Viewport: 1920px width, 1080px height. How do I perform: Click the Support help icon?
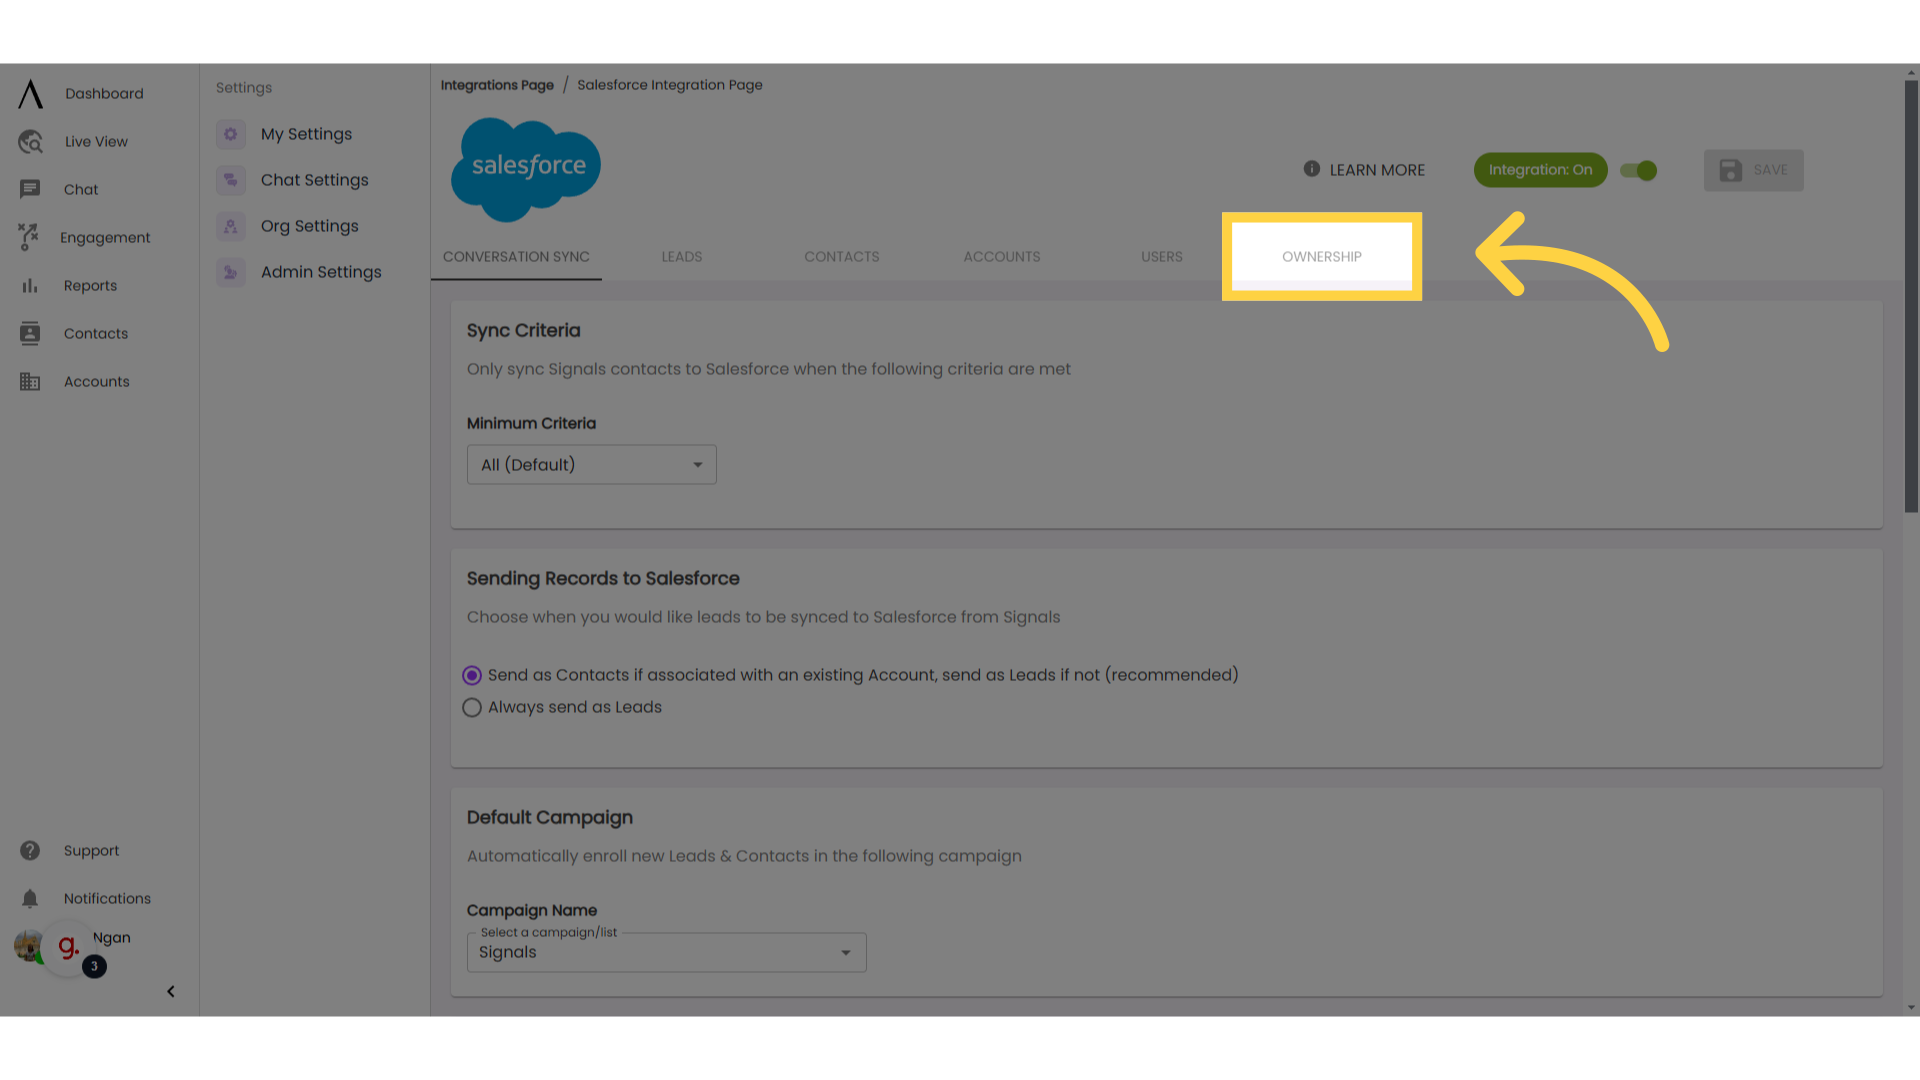29,849
